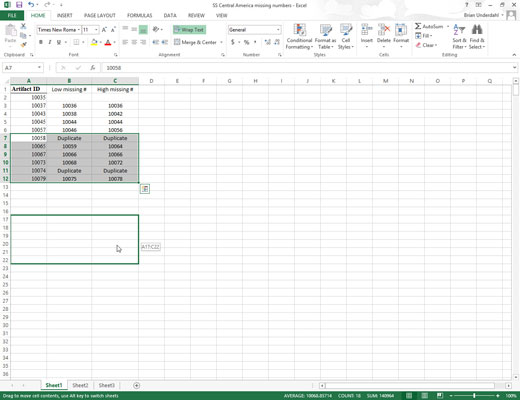
Task: Open Sort & Filter
Action: point(459,37)
